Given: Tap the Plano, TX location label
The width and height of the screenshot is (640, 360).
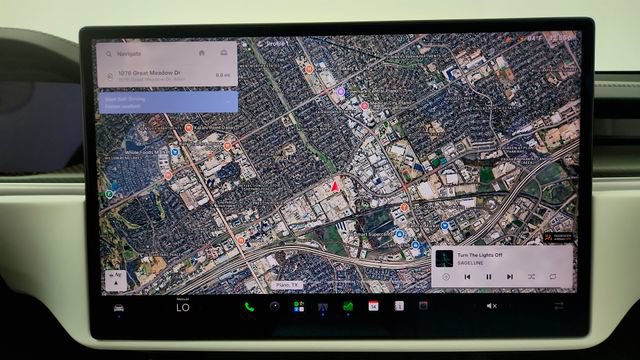Looking at the screenshot, I should click(288, 285).
